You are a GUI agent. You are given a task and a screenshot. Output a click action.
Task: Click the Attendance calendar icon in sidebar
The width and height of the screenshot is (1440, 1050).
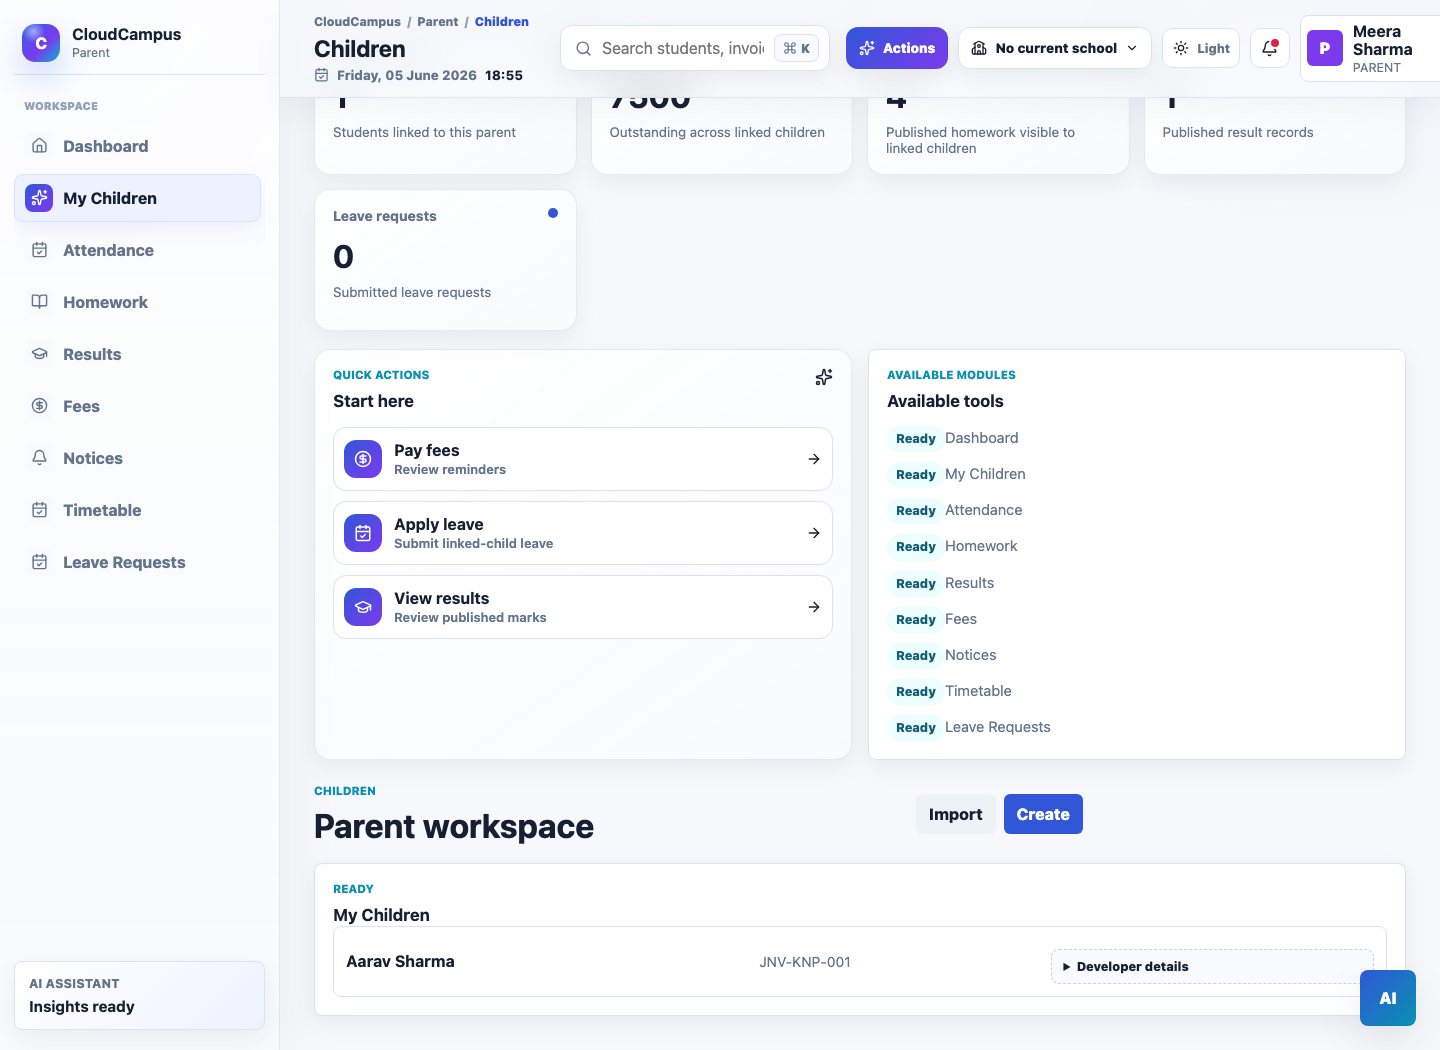40,250
